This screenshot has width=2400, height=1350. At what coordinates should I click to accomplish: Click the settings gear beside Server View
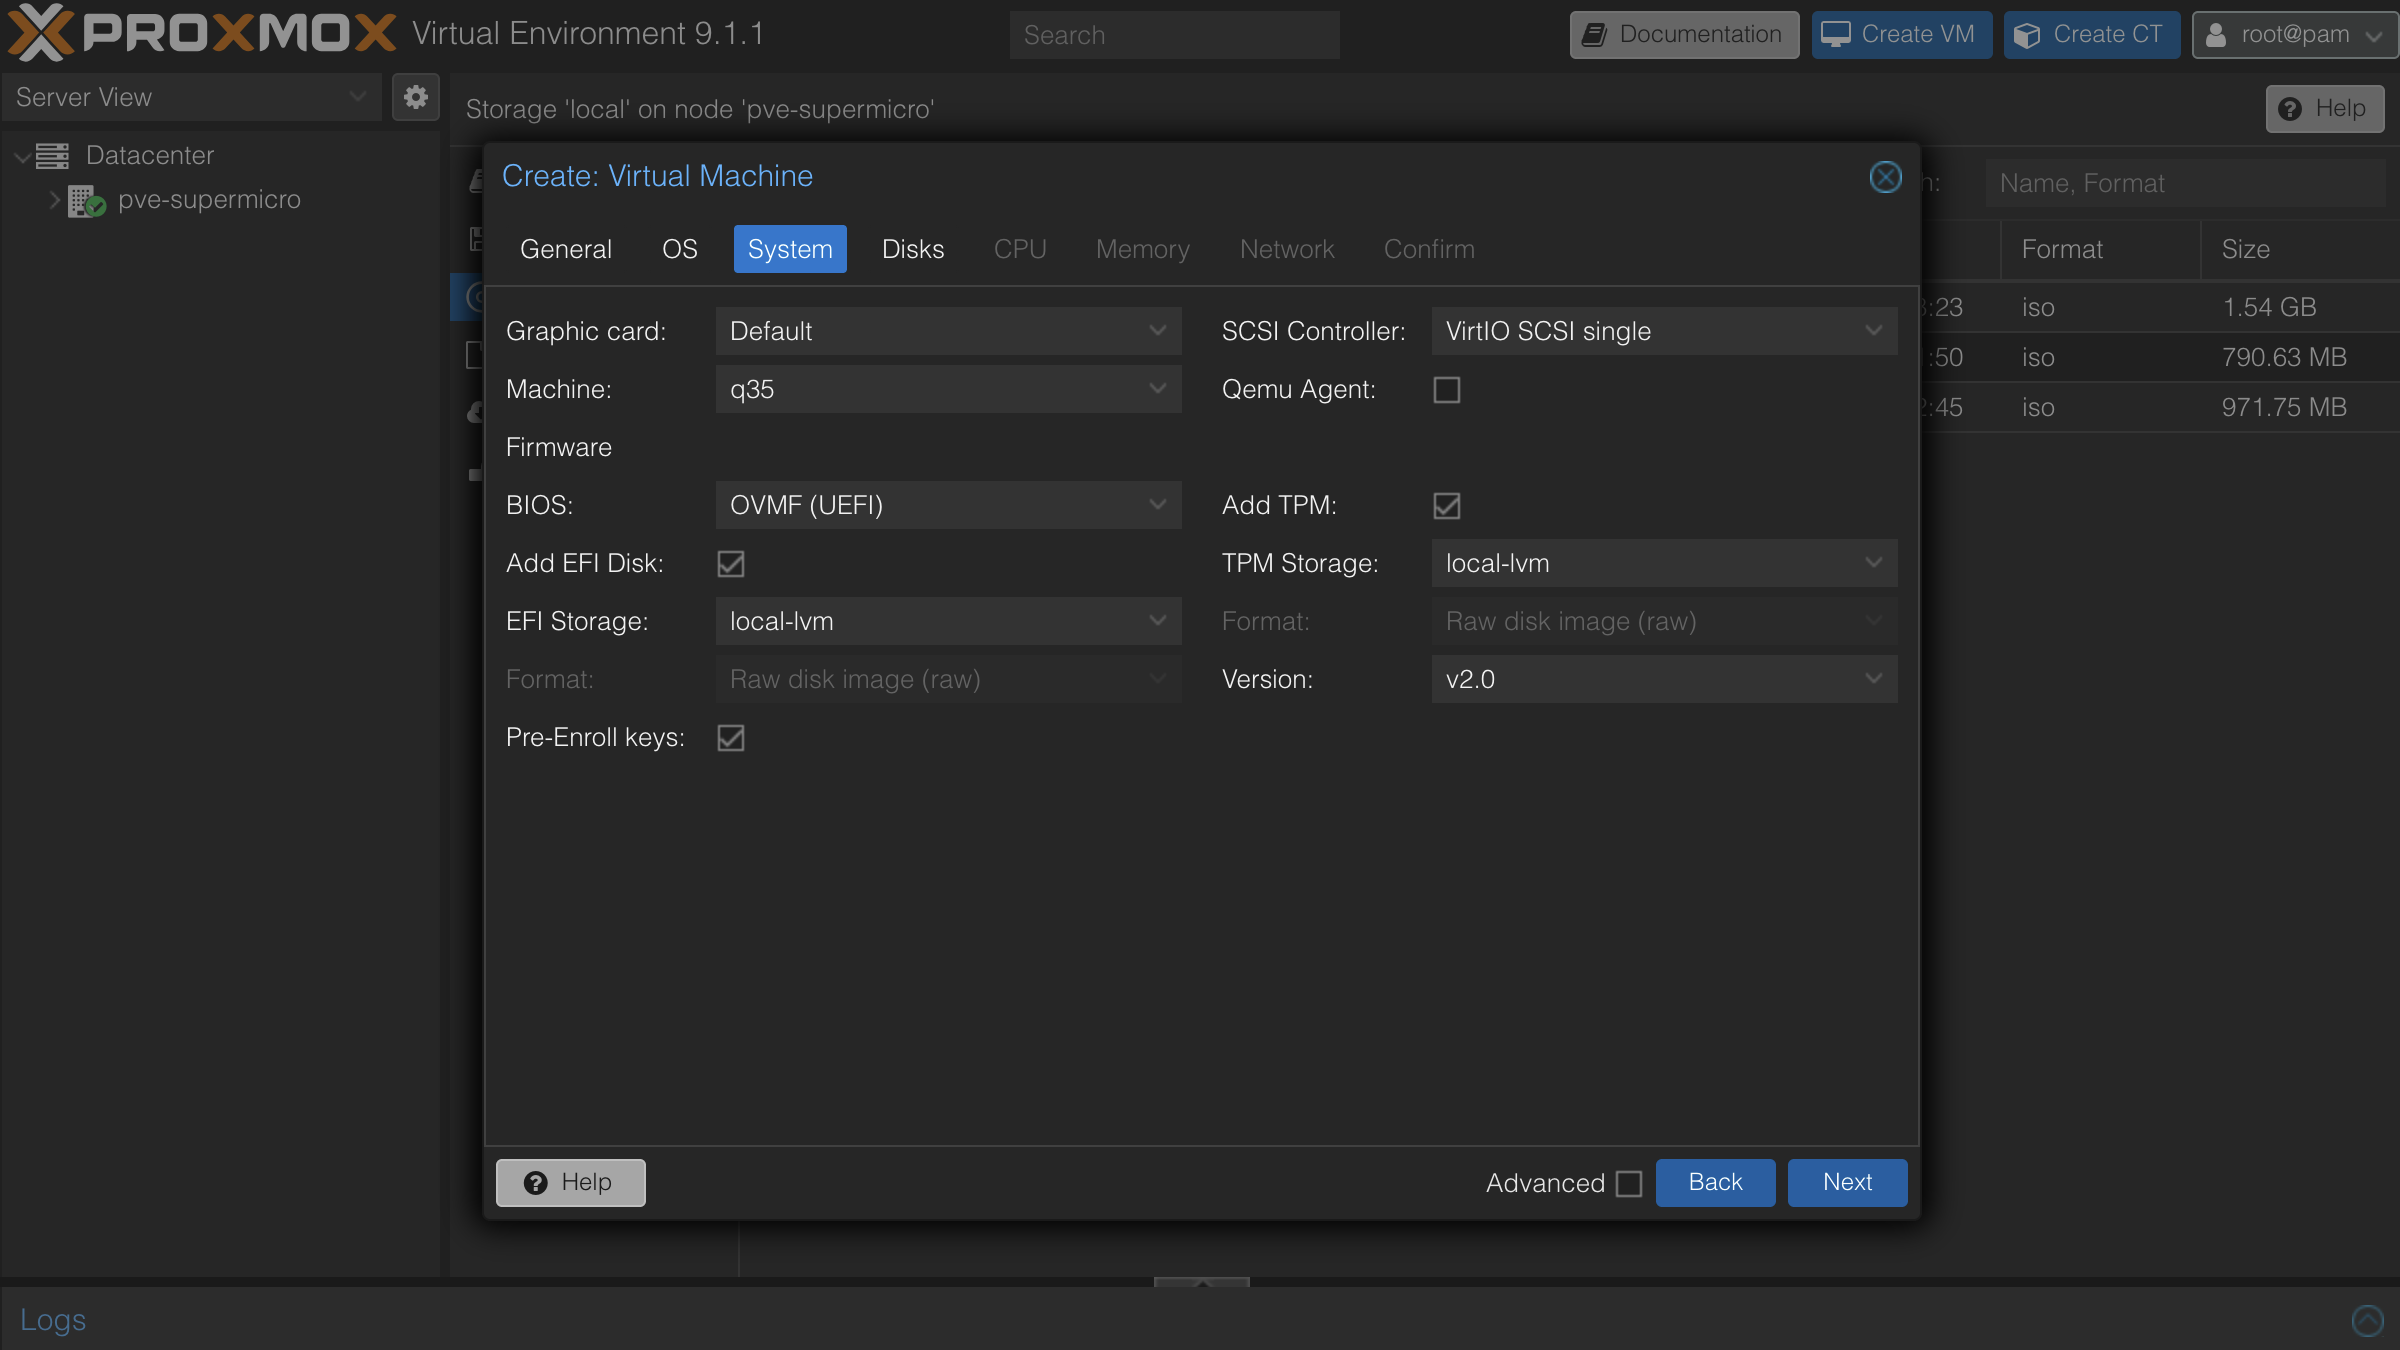tap(415, 97)
